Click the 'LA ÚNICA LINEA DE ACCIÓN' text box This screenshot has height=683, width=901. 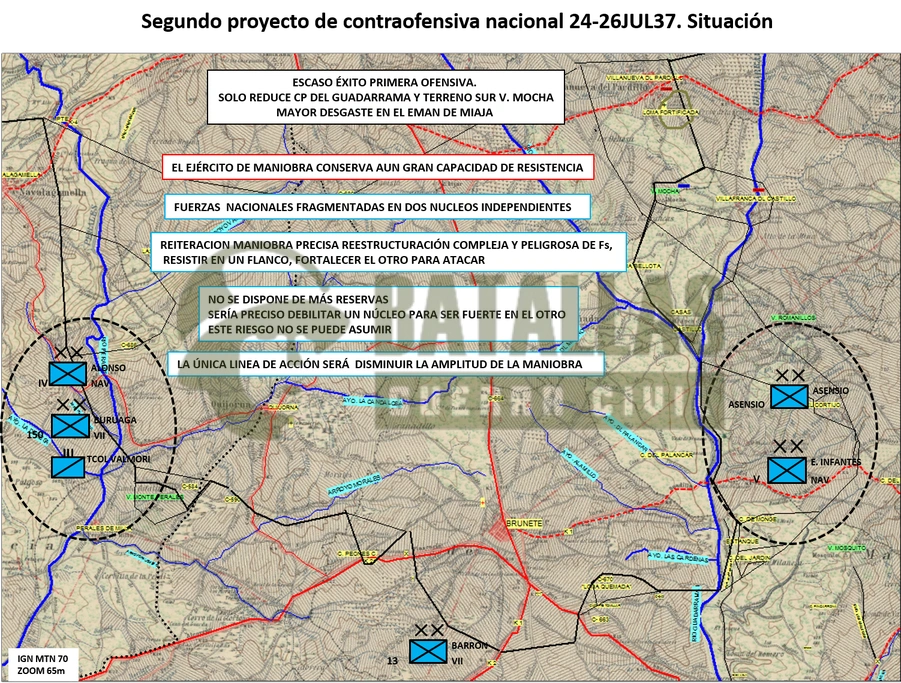(x=386, y=364)
